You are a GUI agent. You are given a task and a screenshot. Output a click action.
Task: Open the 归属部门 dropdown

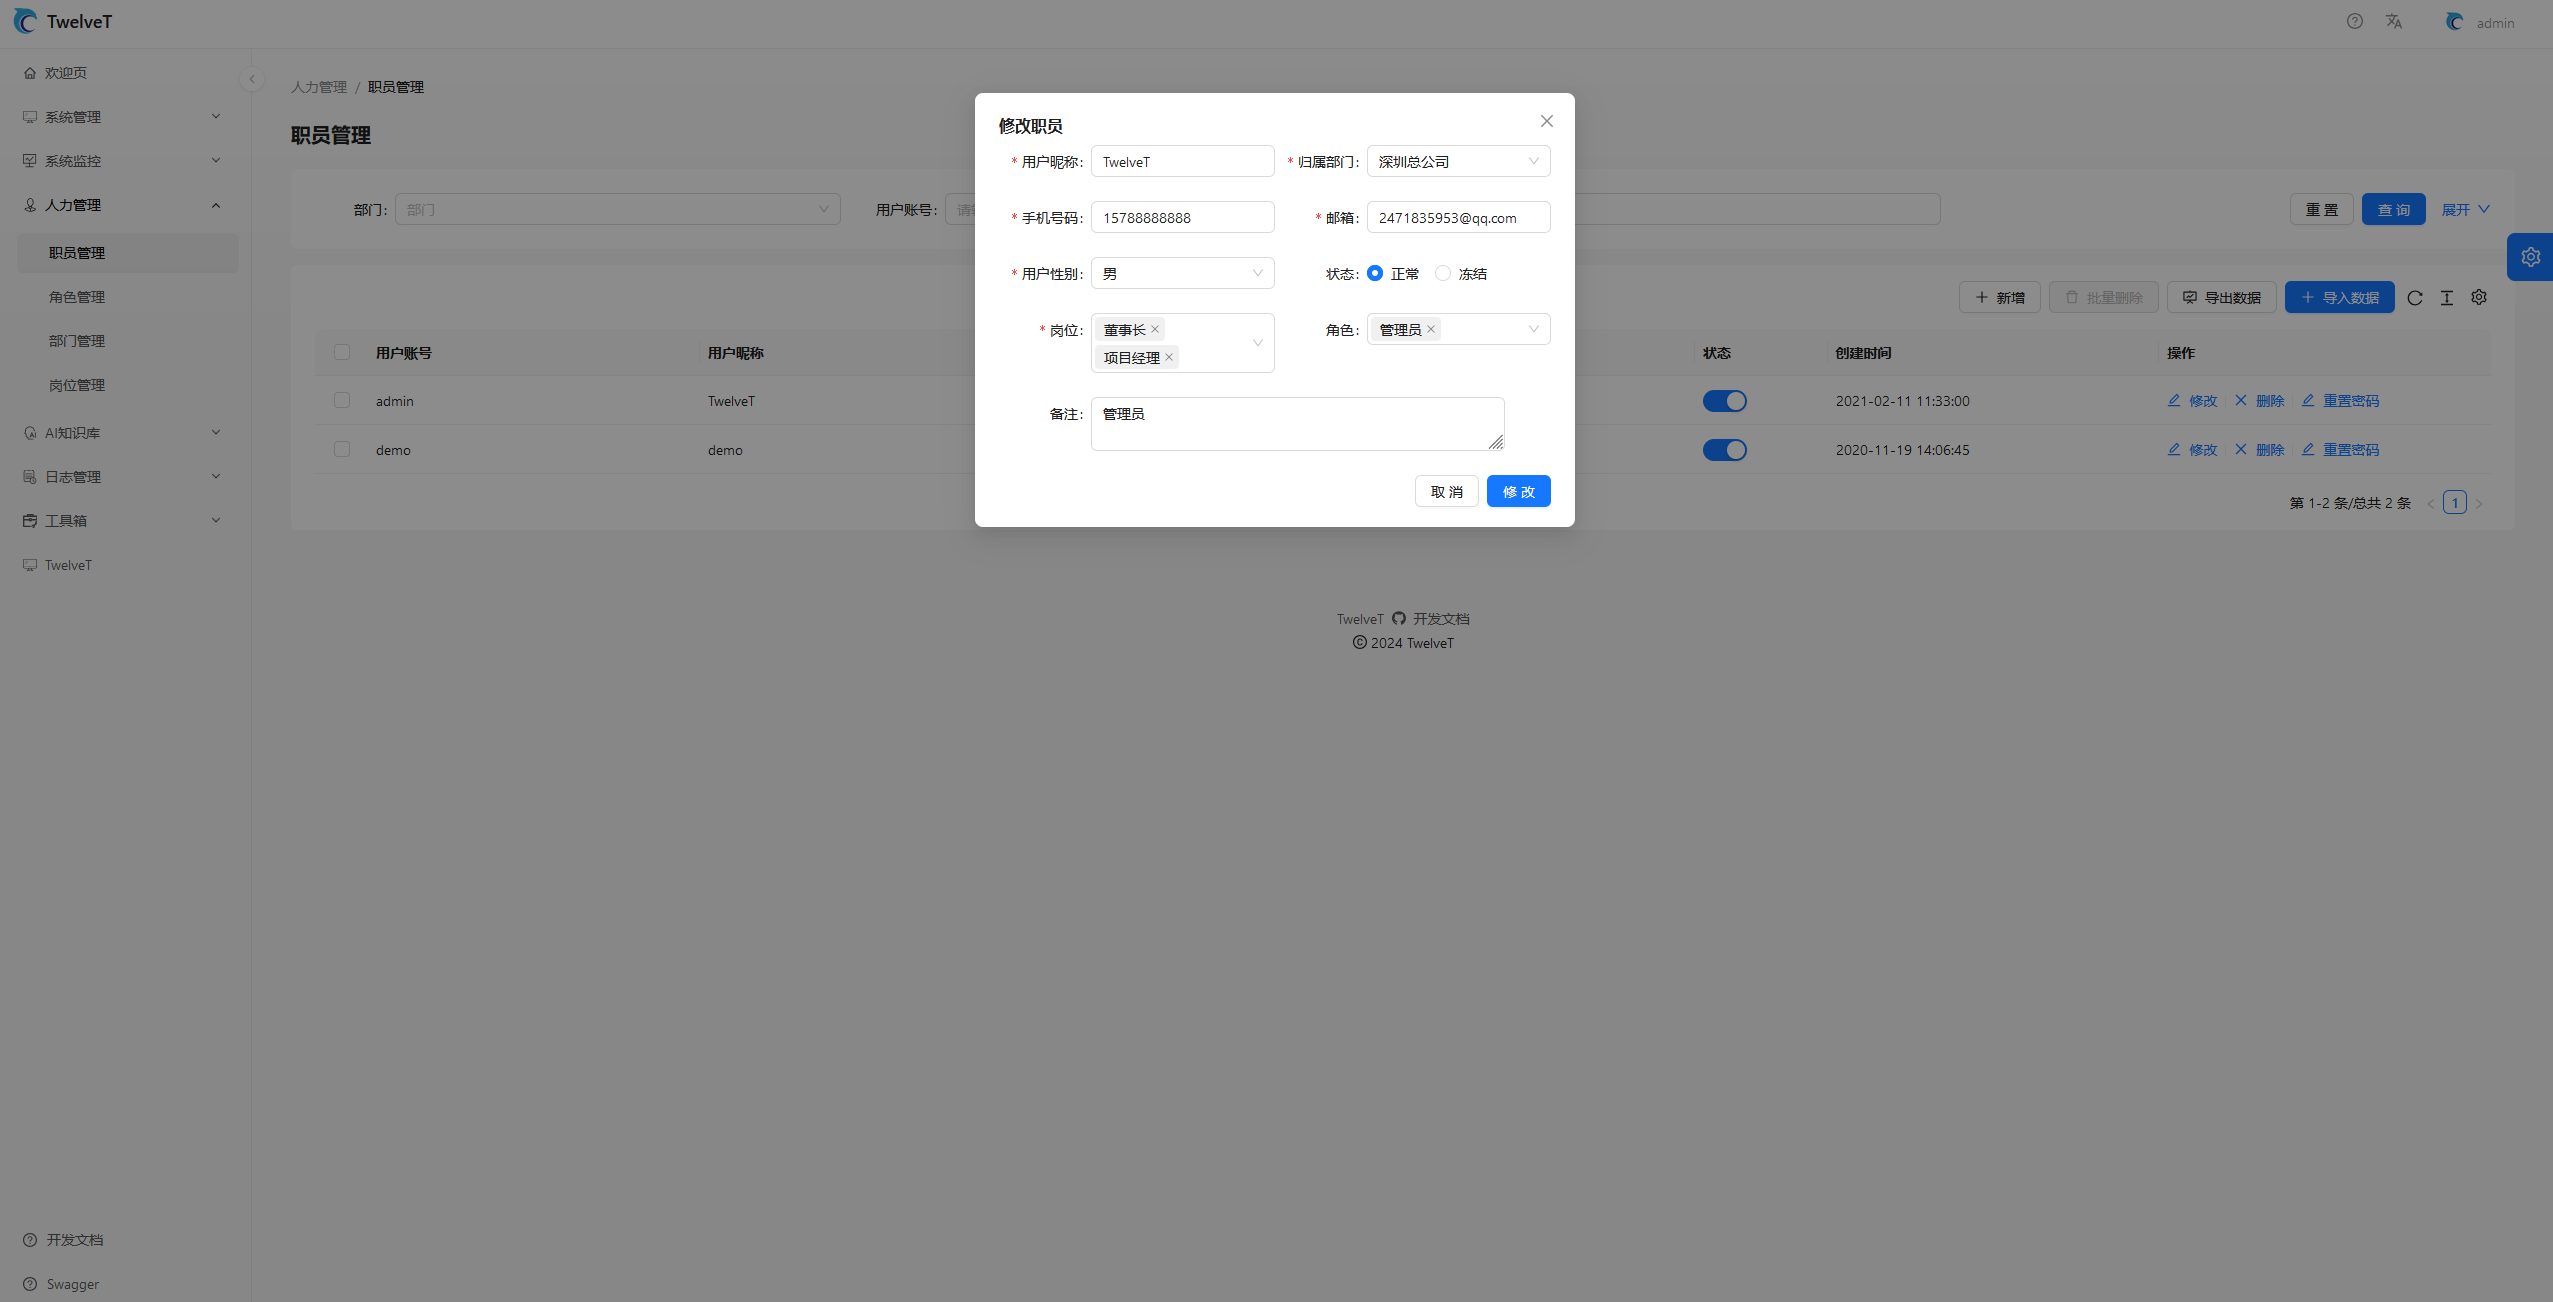[1458, 161]
